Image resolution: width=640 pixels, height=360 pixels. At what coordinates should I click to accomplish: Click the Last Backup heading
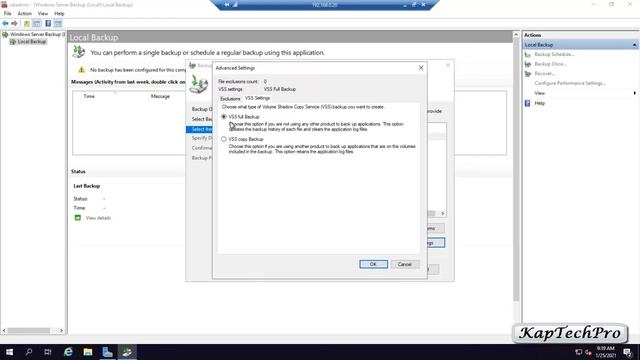[87, 186]
